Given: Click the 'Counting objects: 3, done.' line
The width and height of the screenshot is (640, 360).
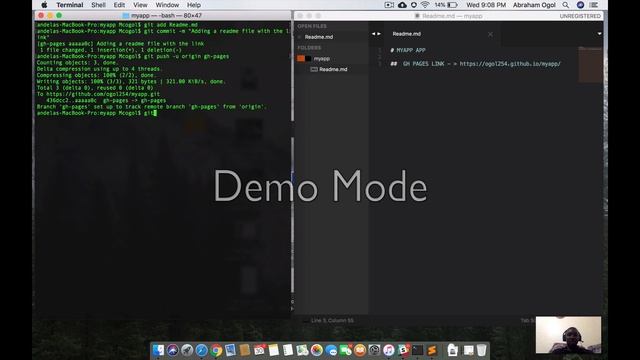Looking at the screenshot, I should point(78,63).
